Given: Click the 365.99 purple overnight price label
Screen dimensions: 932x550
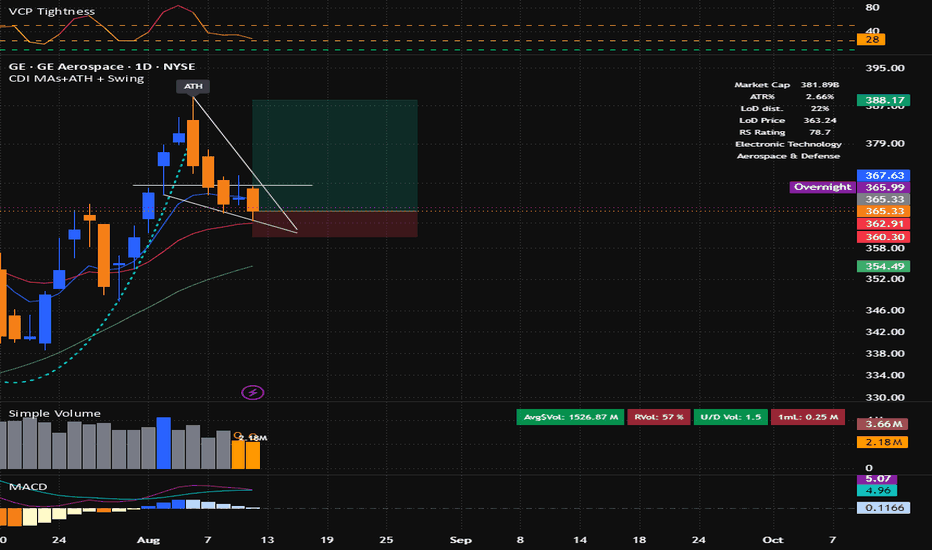Looking at the screenshot, I should [x=884, y=187].
